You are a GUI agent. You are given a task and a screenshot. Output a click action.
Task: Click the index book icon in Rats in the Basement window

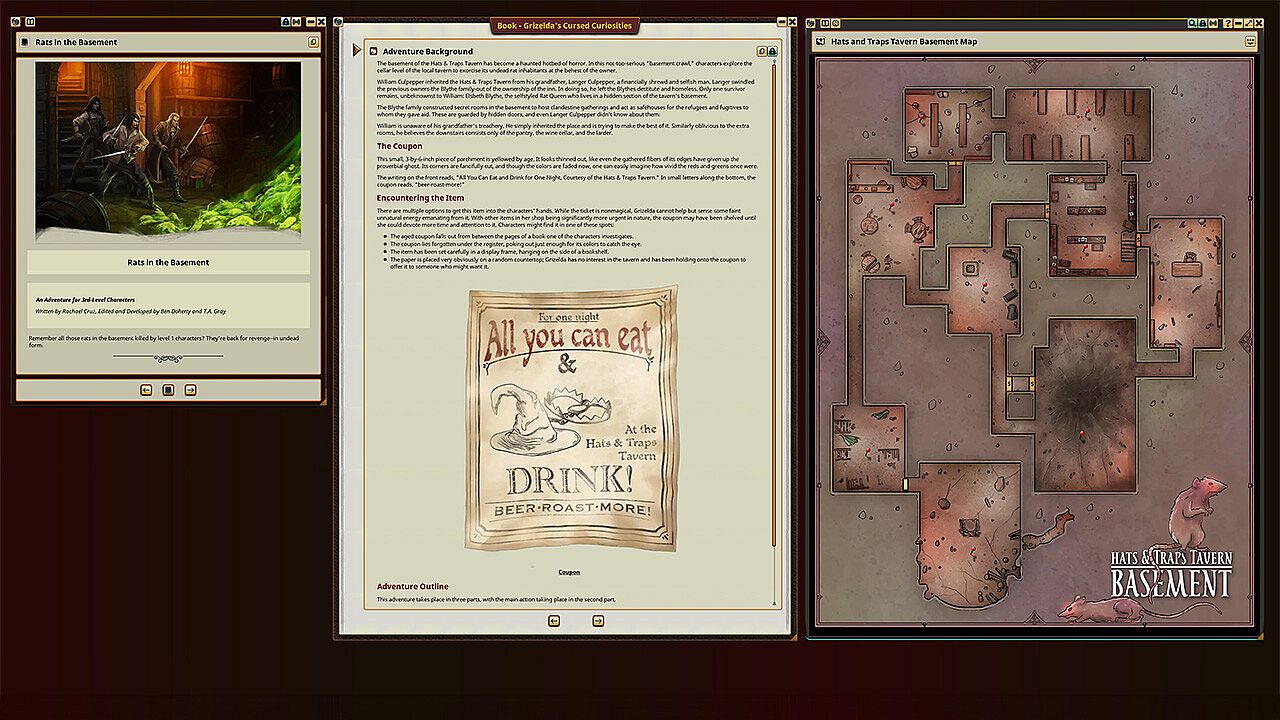[30, 22]
